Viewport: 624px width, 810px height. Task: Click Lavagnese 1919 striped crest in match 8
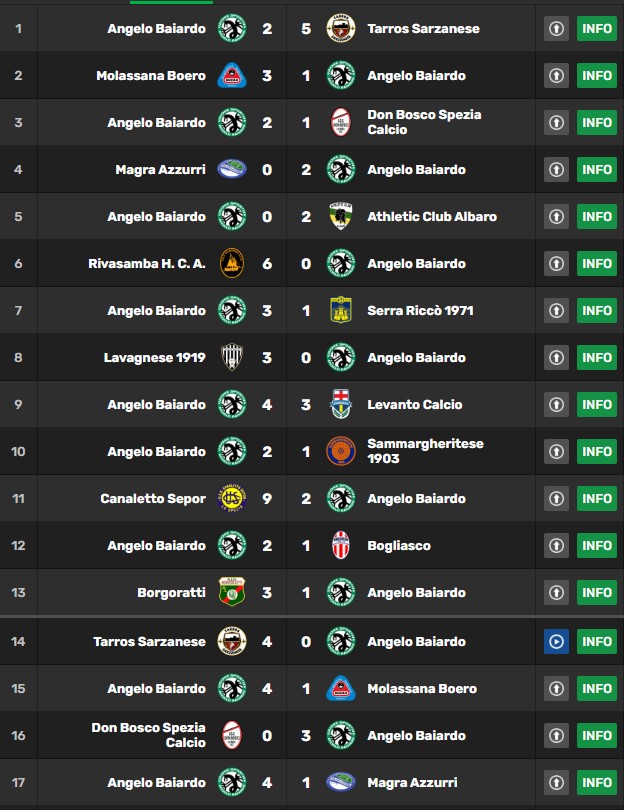tap(231, 357)
